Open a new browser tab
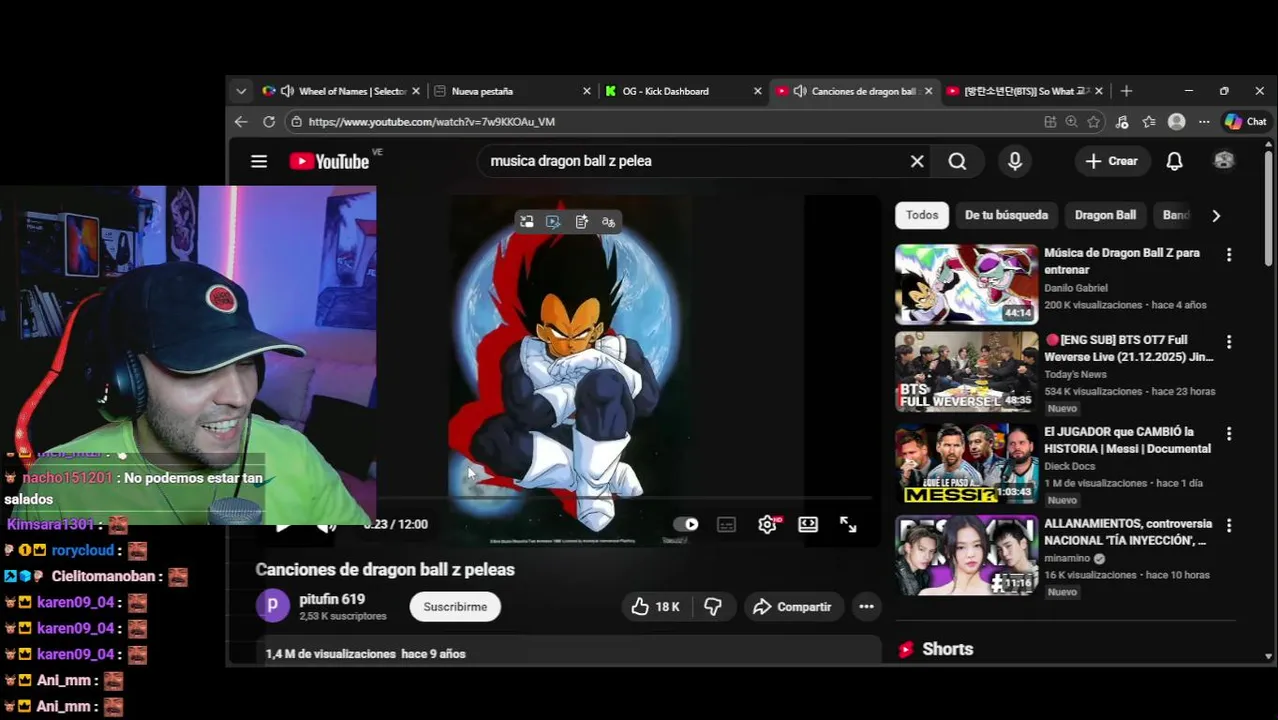 click(1126, 91)
